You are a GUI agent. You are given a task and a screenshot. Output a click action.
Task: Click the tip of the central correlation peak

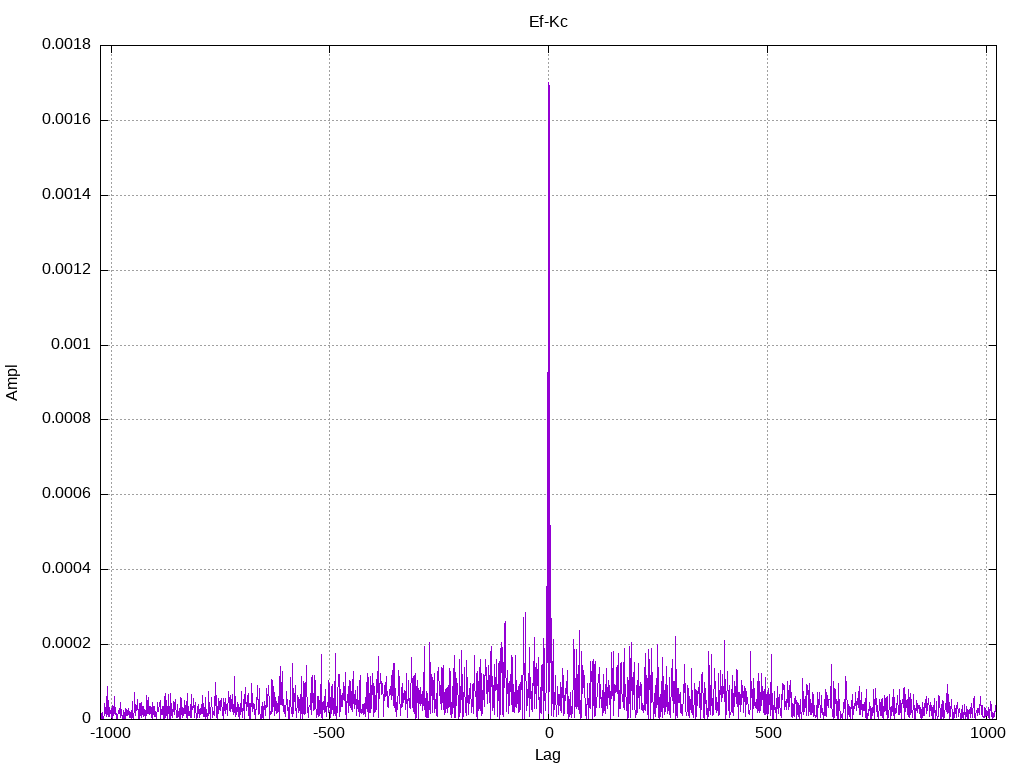(549, 84)
